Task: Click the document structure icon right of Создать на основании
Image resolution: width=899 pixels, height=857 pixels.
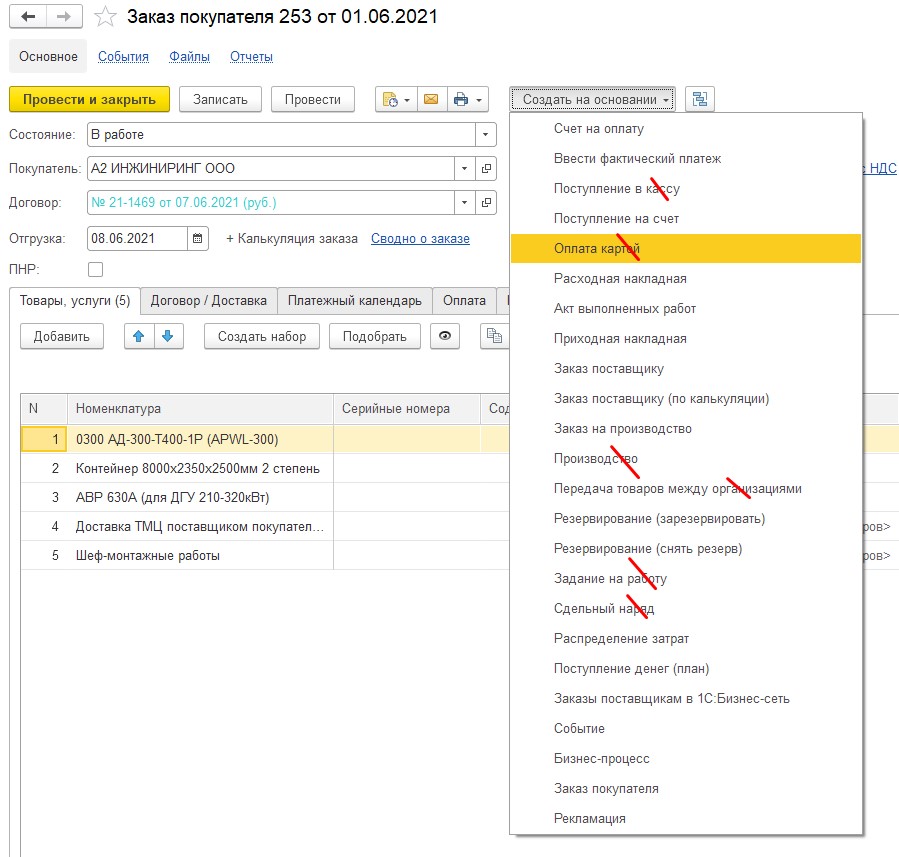Action: click(700, 99)
